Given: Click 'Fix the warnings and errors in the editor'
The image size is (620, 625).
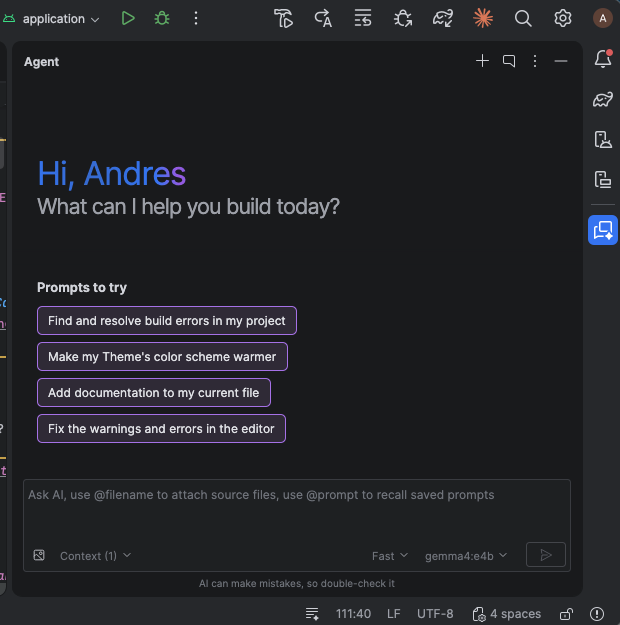Looking at the screenshot, I should click(161, 428).
